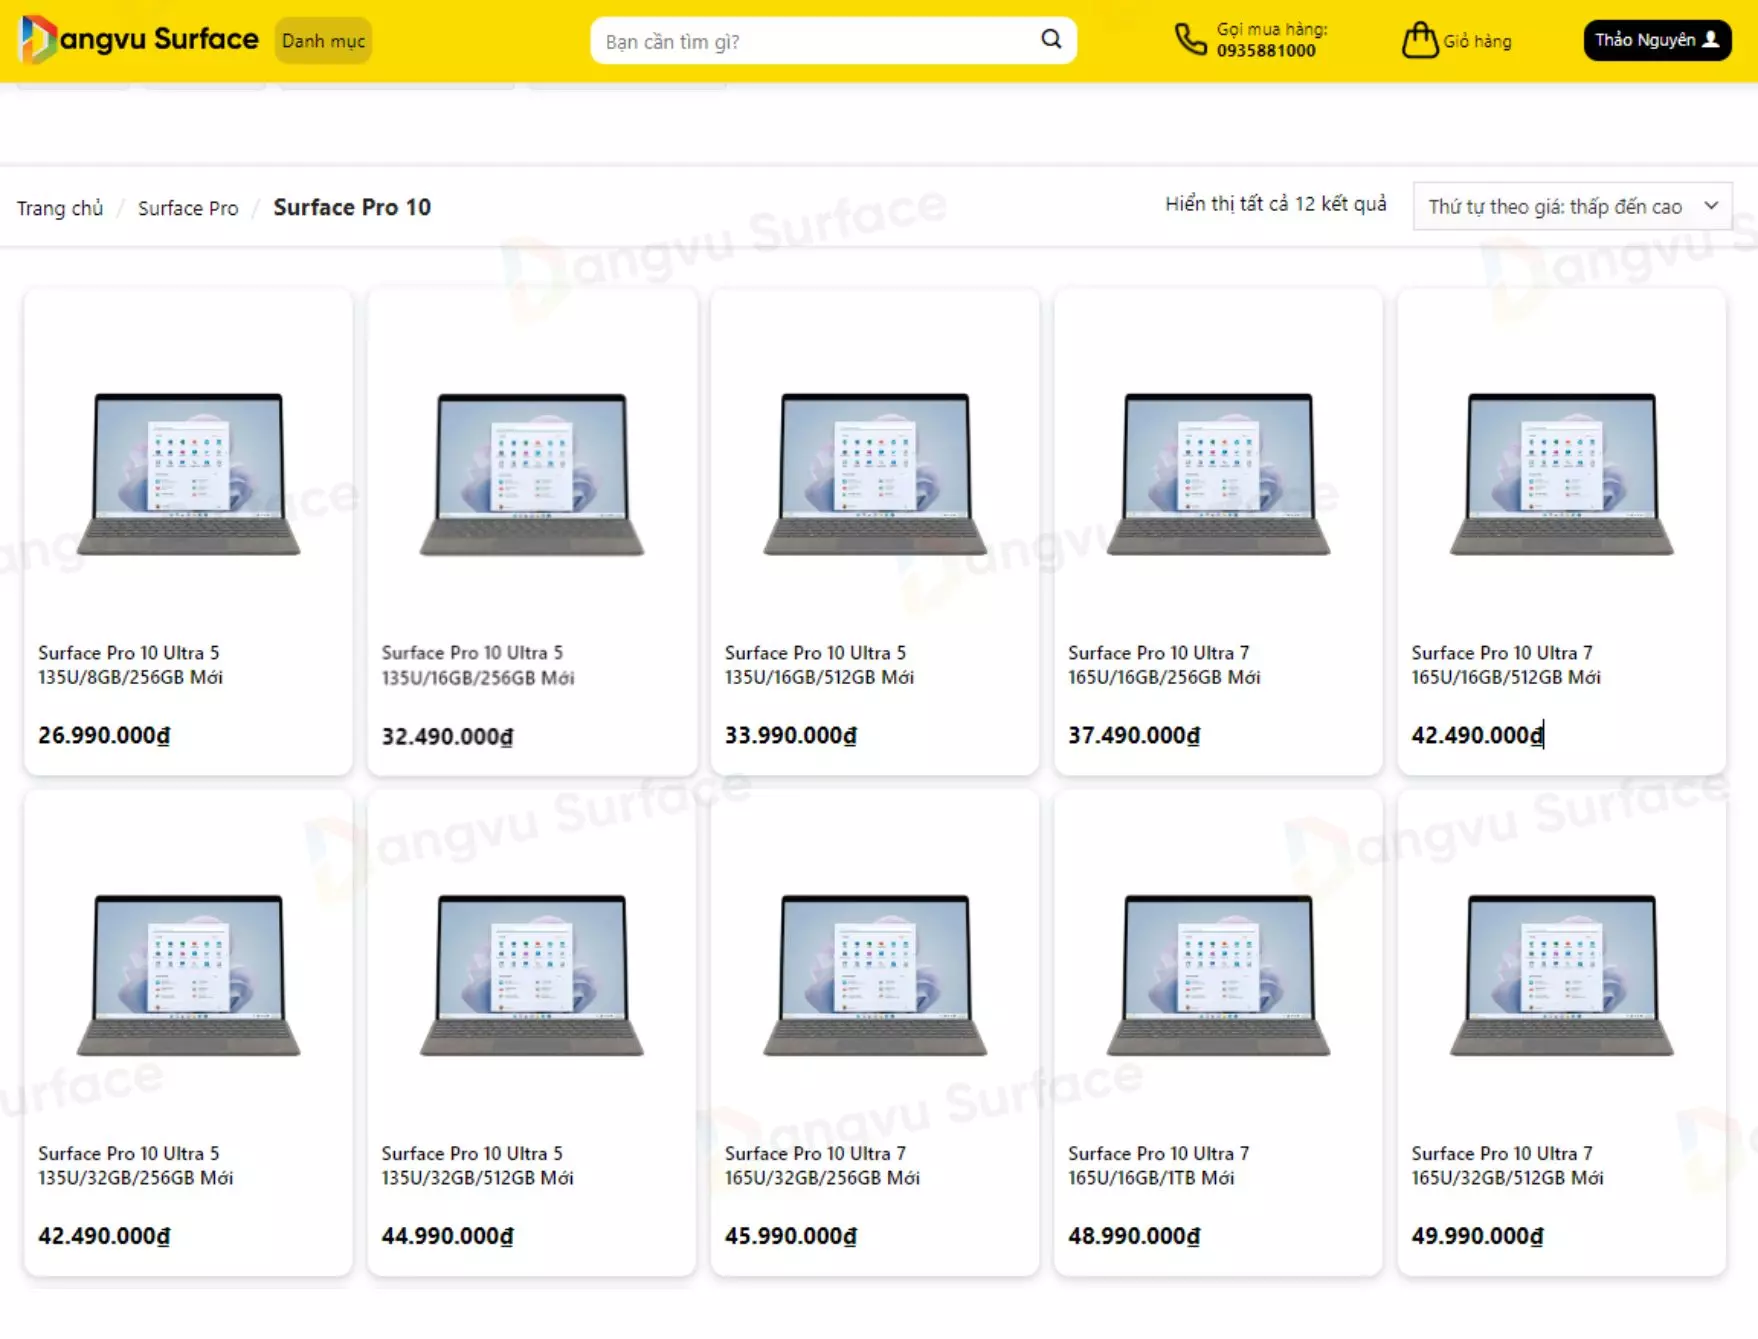Viewport: 1758px width, 1339px height.
Task: Click the 26.990.000₫ price
Action: pyautogui.click(x=104, y=736)
